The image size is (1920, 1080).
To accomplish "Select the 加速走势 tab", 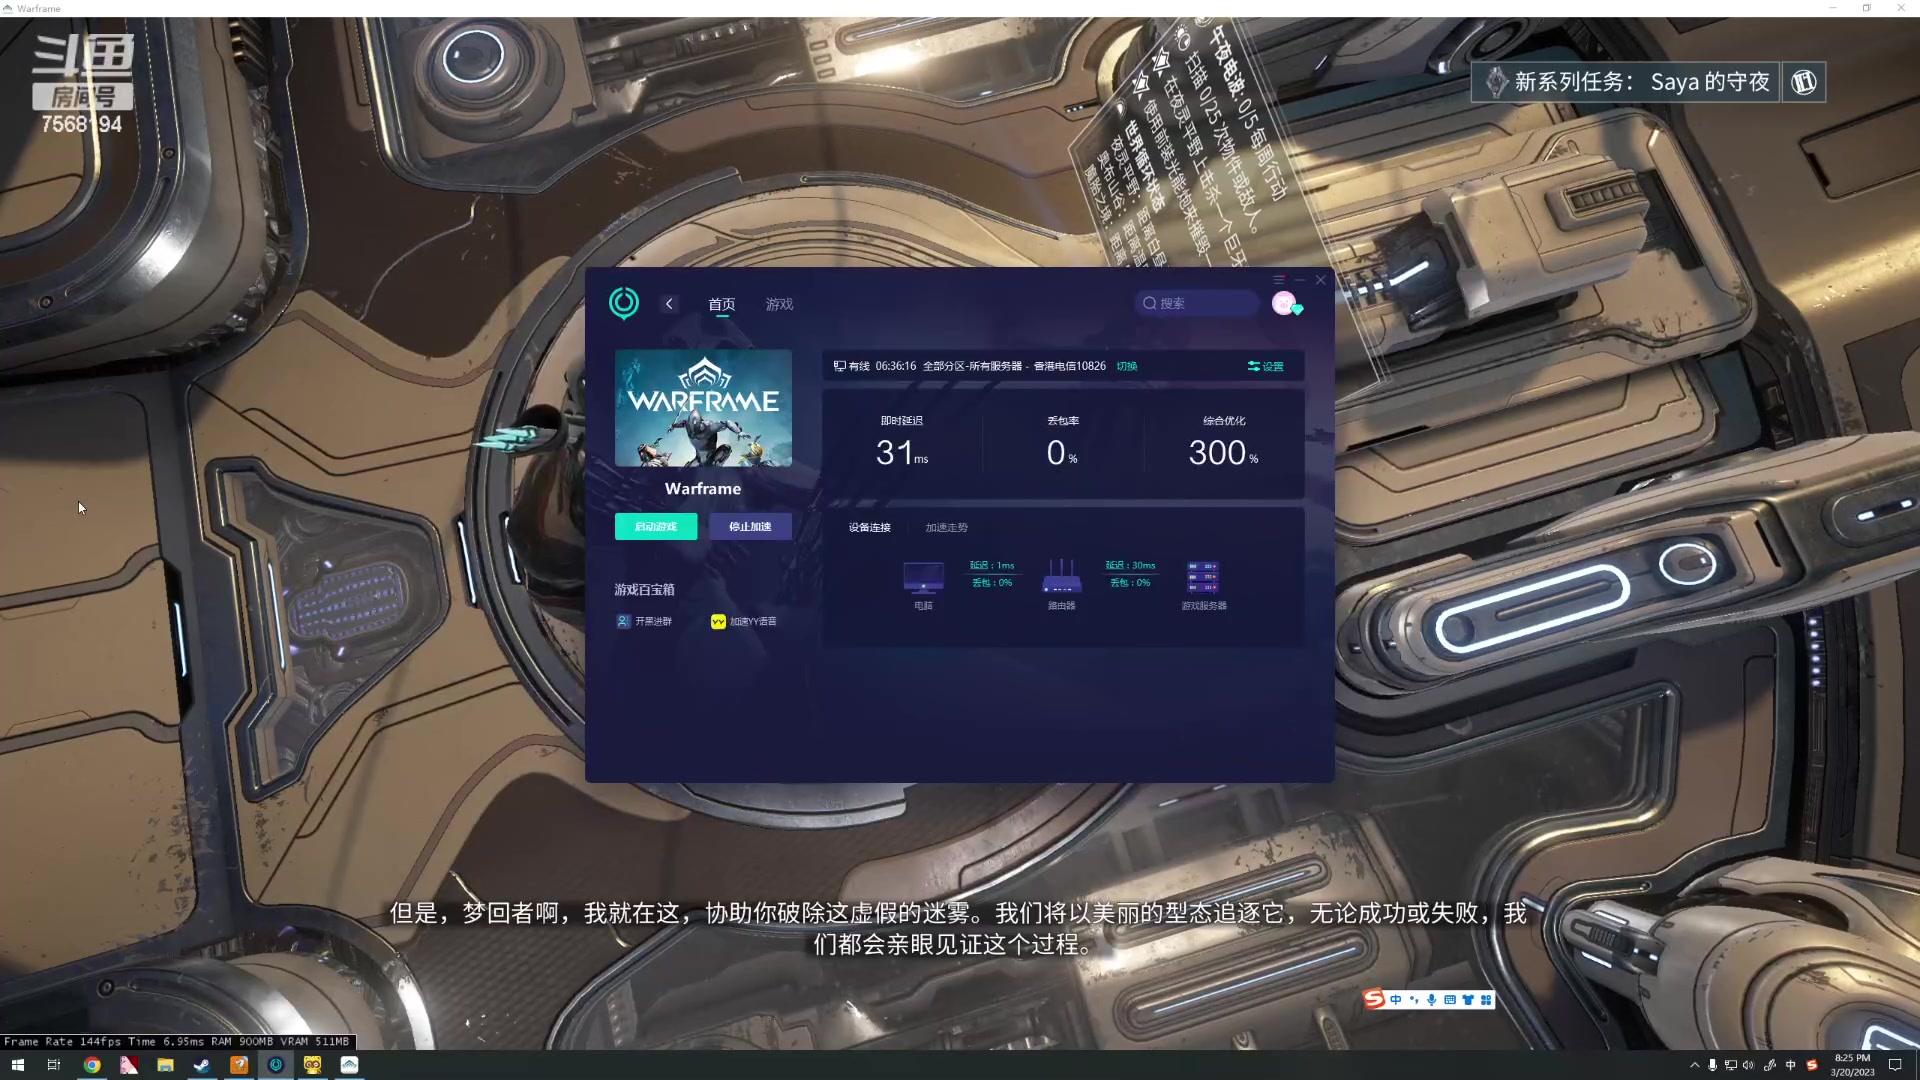I will click(x=946, y=527).
